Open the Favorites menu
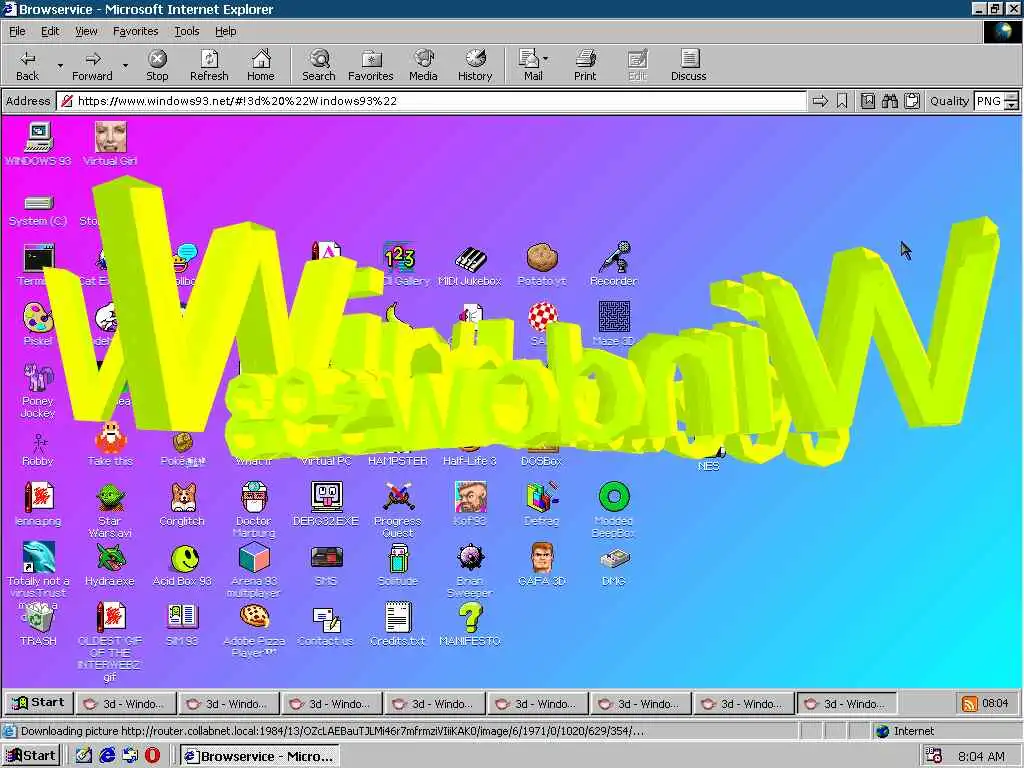 coord(135,31)
